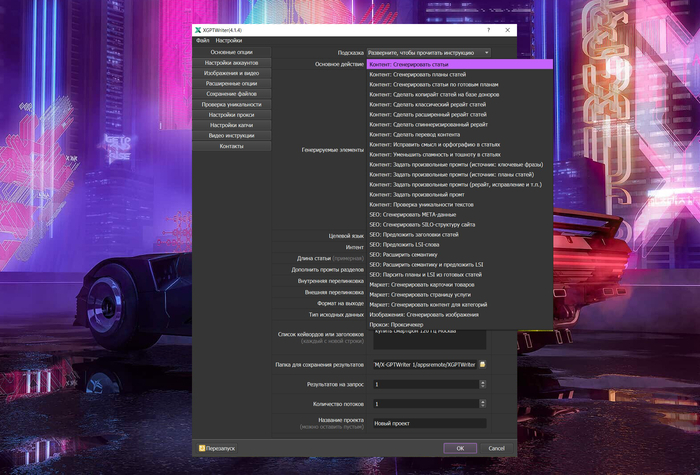Select 'Контент: Сгенерировать статьи' option
Screen dimensions: 700x475
pyautogui.click(x=460, y=64)
